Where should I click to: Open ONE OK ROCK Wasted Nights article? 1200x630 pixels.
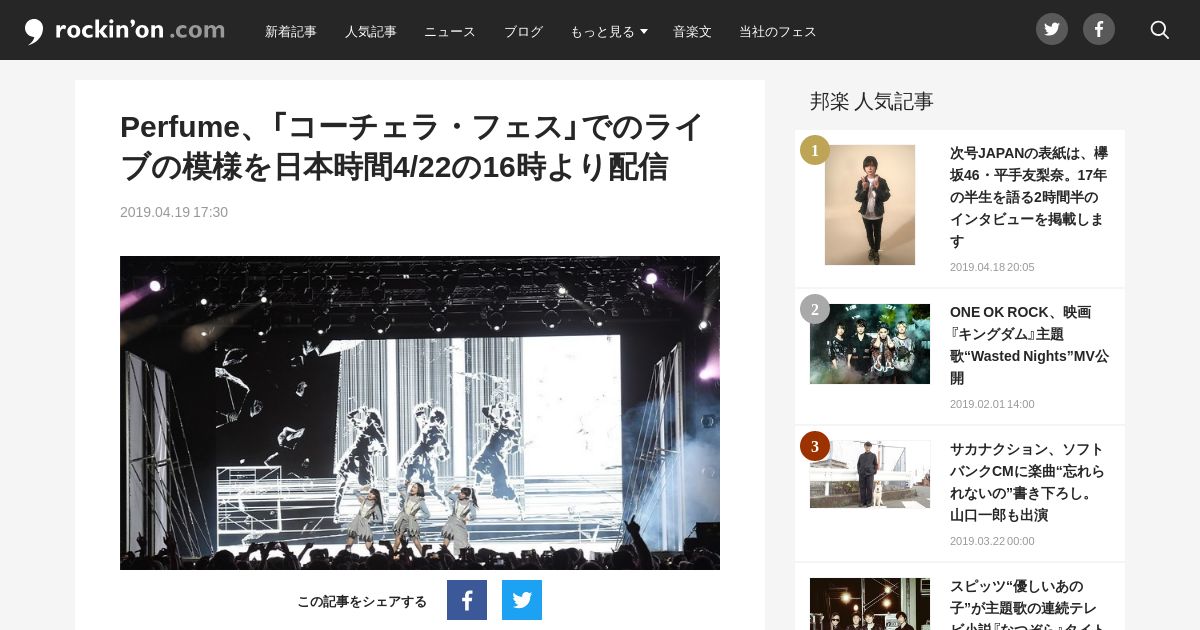pyautogui.click(x=1029, y=345)
